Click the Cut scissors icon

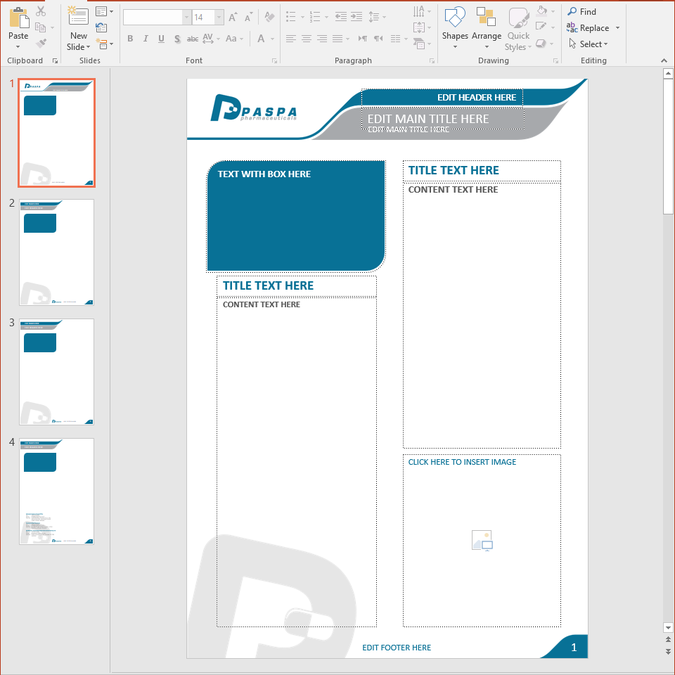40,11
